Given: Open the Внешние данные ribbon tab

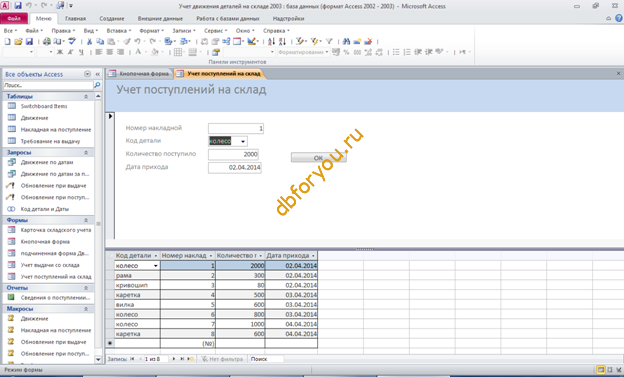Looking at the screenshot, I should point(160,18).
